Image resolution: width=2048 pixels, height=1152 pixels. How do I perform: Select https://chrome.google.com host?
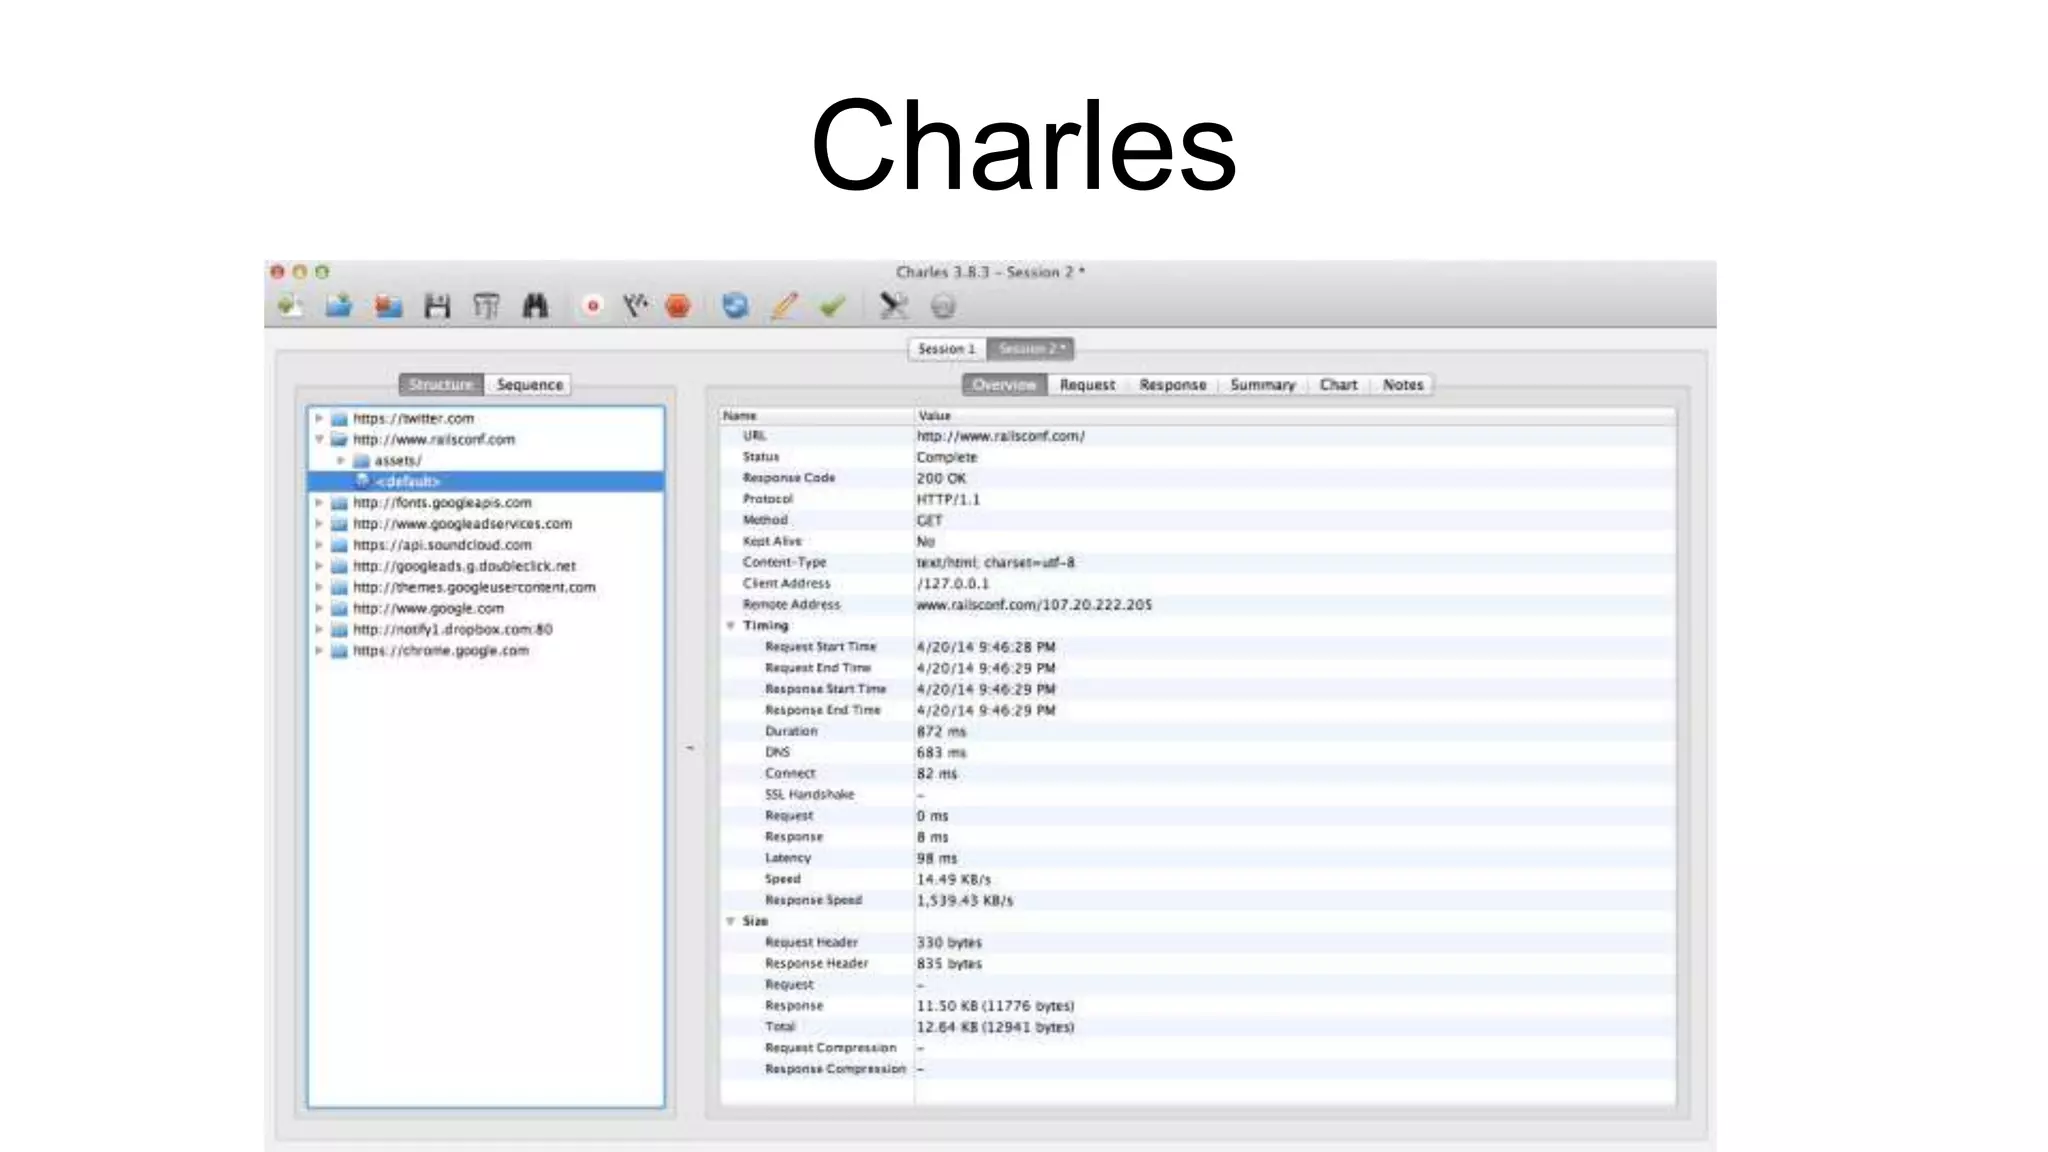[440, 651]
